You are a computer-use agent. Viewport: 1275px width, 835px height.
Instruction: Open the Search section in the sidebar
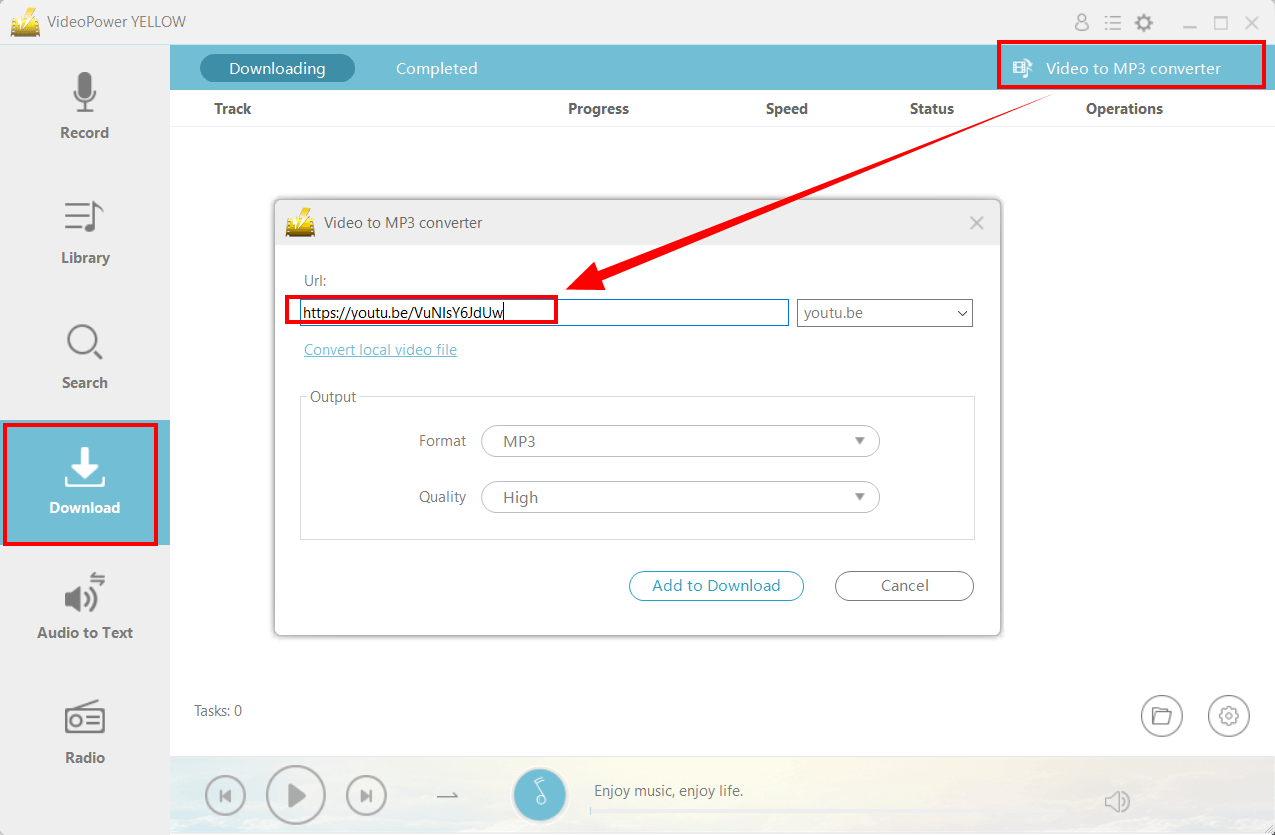pyautogui.click(x=84, y=357)
